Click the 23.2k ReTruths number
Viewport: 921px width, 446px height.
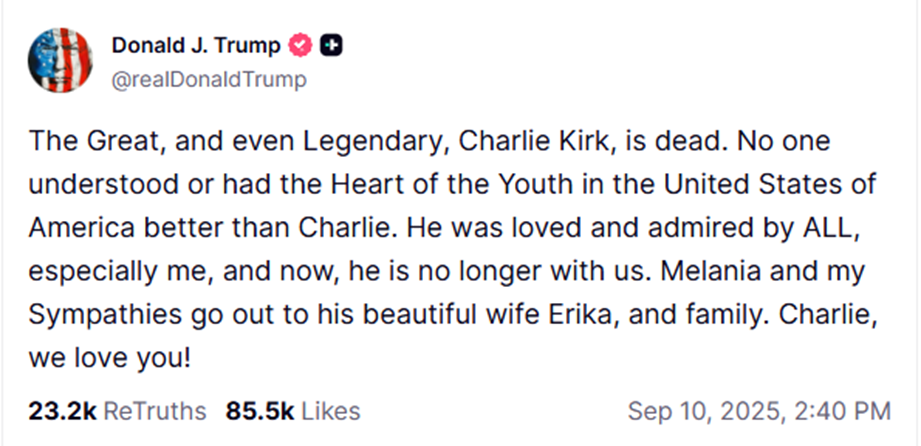[x=62, y=410]
